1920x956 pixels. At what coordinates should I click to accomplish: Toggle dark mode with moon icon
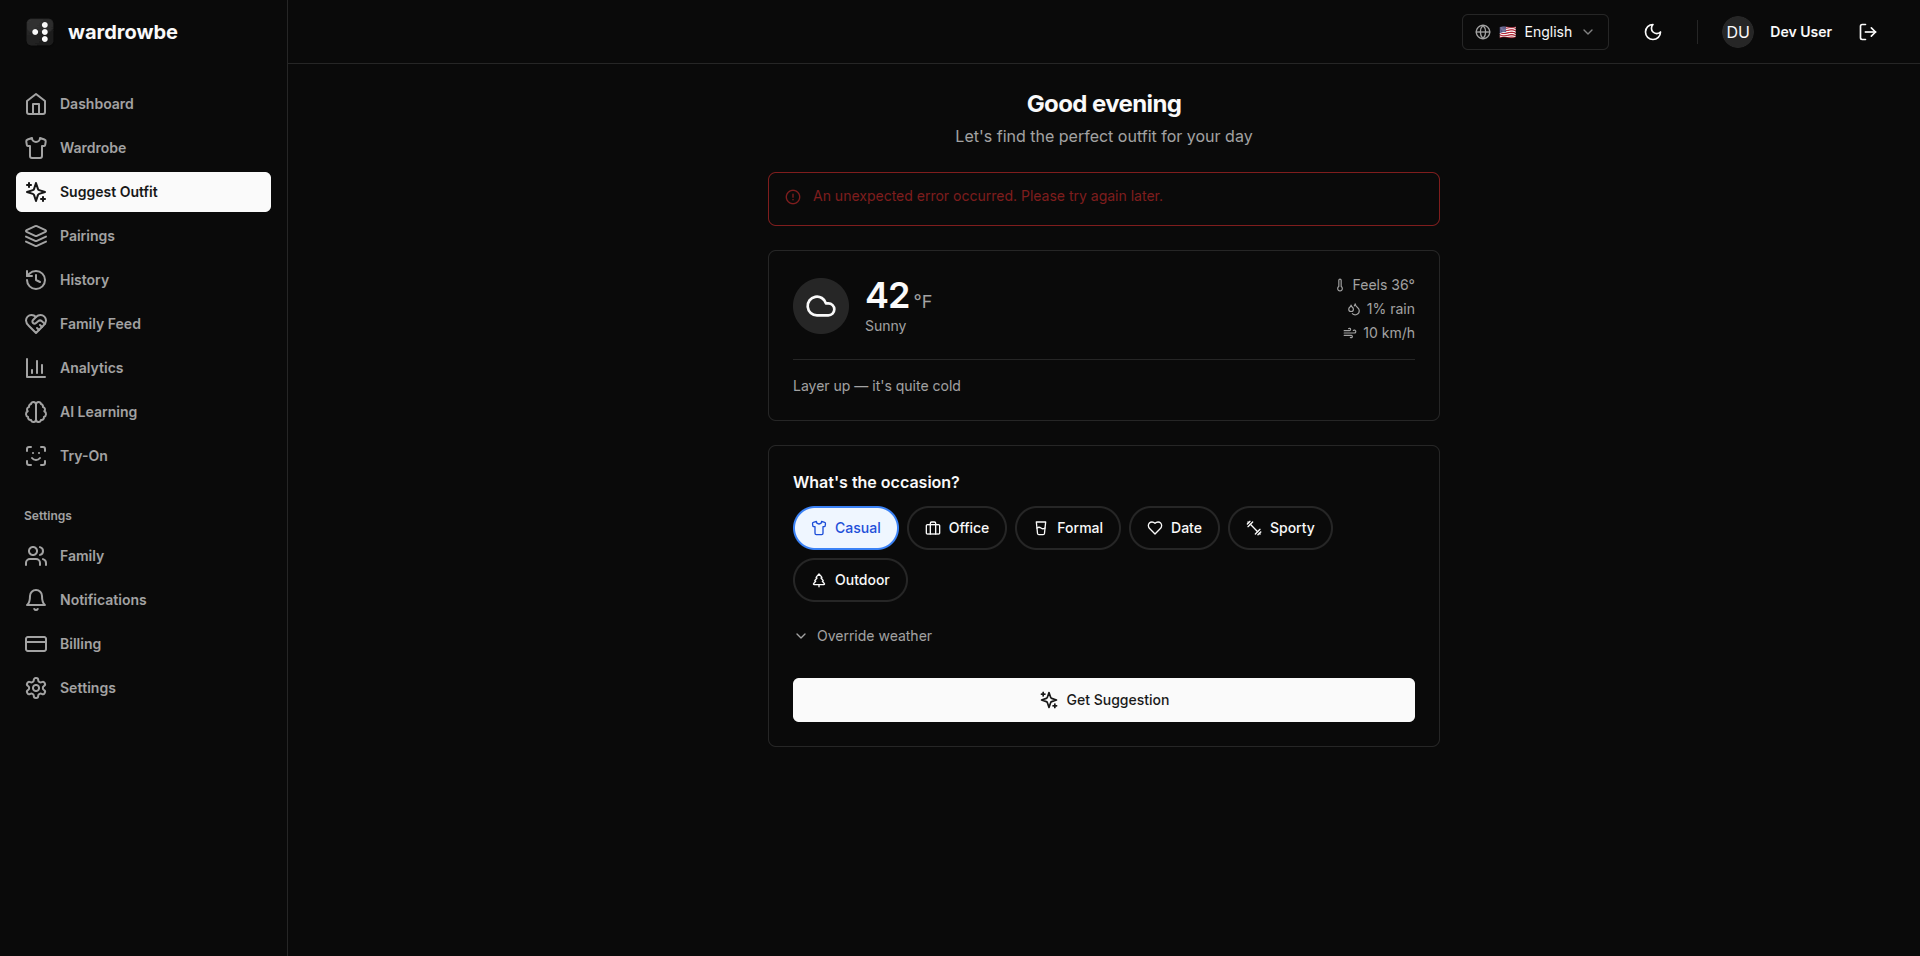[x=1653, y=32]
